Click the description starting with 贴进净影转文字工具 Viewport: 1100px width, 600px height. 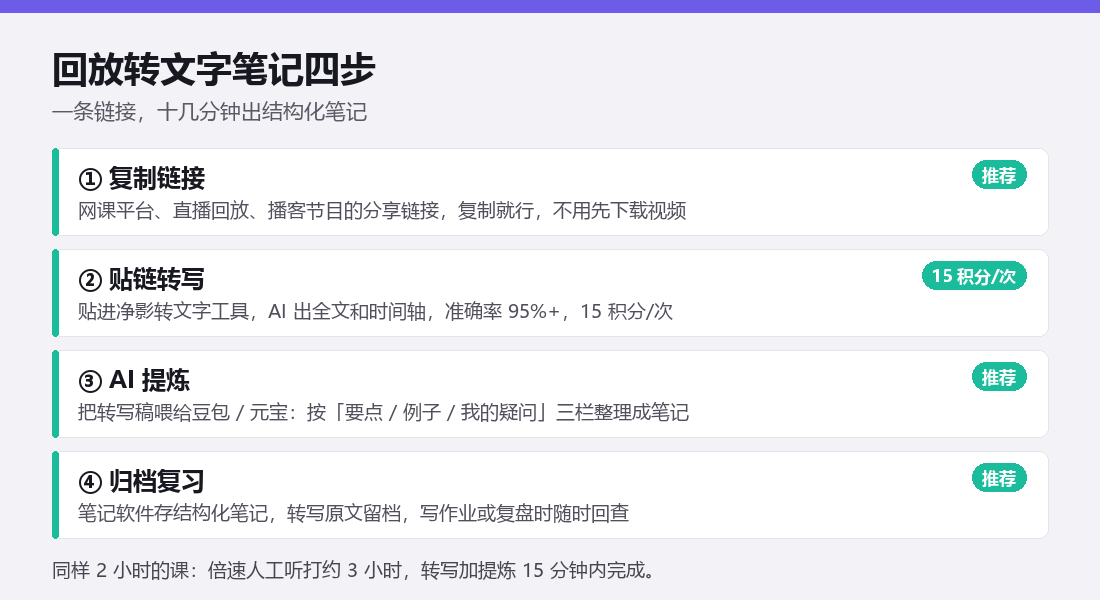click(x=375, y=312)
